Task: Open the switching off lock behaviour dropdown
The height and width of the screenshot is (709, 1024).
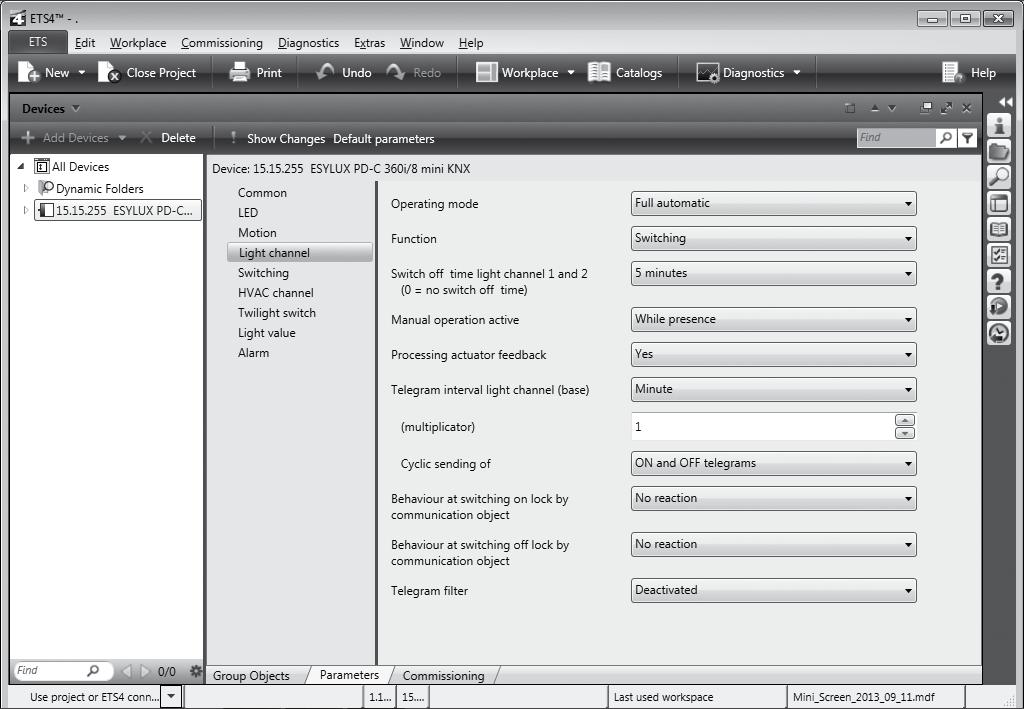Action: (x=773, y=544)
